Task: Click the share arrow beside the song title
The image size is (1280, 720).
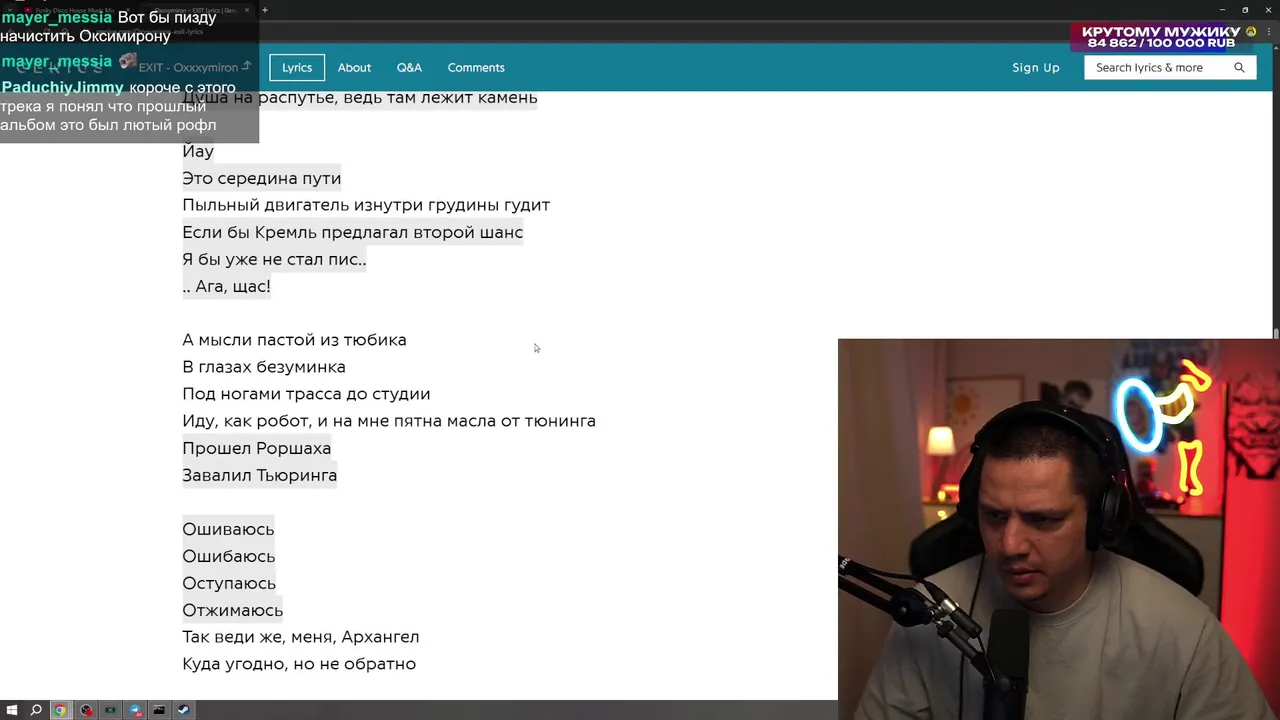Action: coord(246,67)
